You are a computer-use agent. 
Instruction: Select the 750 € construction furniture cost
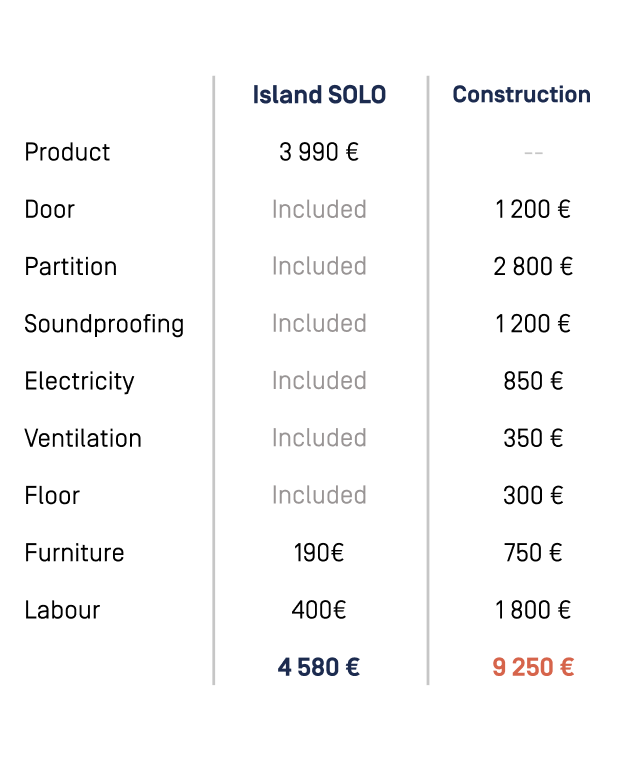click(x=533, y=553)
